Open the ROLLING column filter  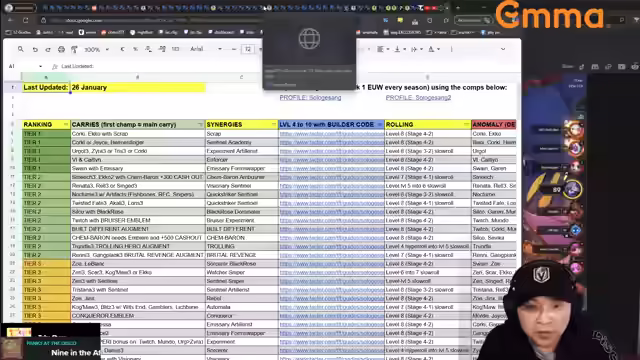click(467, 124)
